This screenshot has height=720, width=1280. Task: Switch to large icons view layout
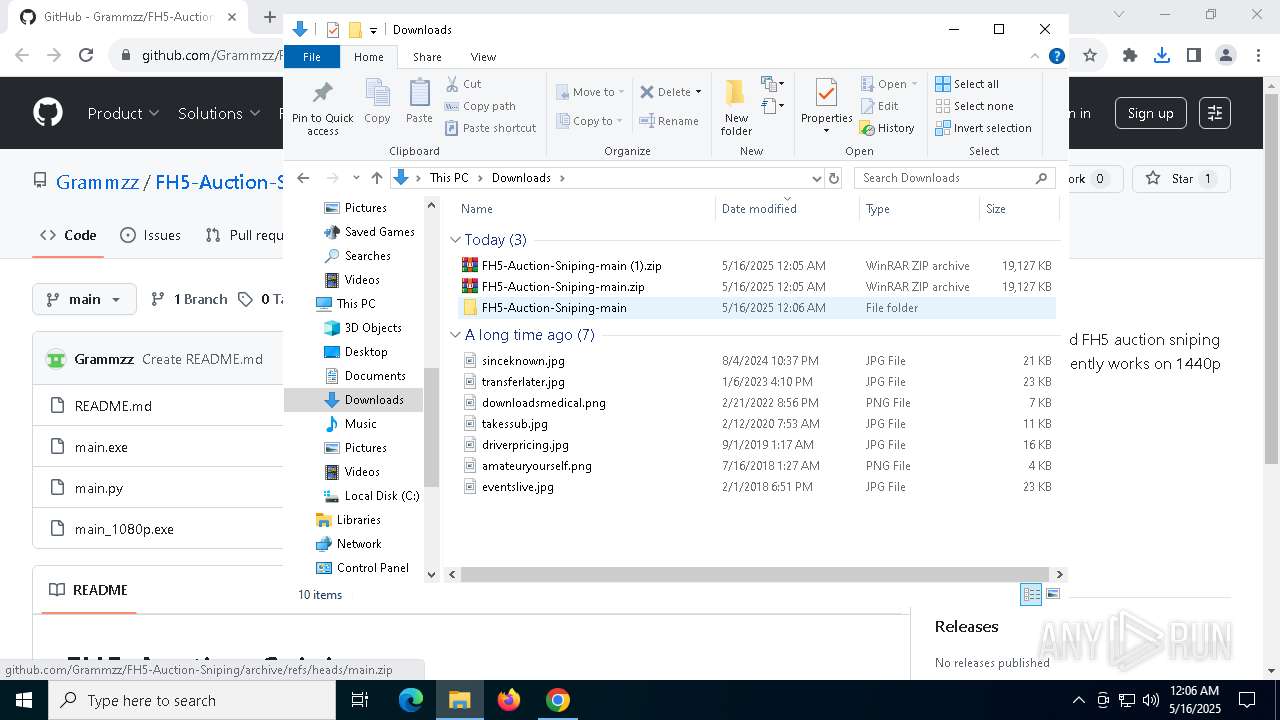click(1052, 595)
